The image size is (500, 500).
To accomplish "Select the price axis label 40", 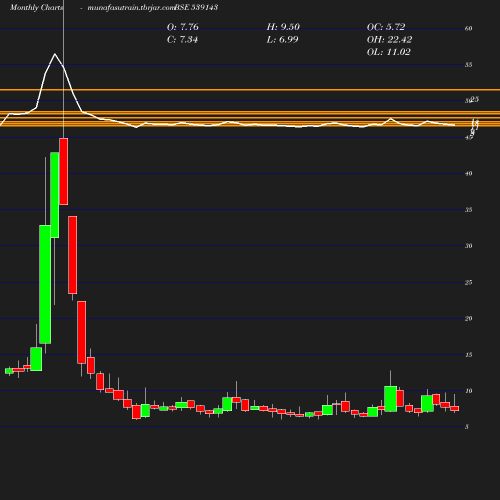I will [468, 174].
